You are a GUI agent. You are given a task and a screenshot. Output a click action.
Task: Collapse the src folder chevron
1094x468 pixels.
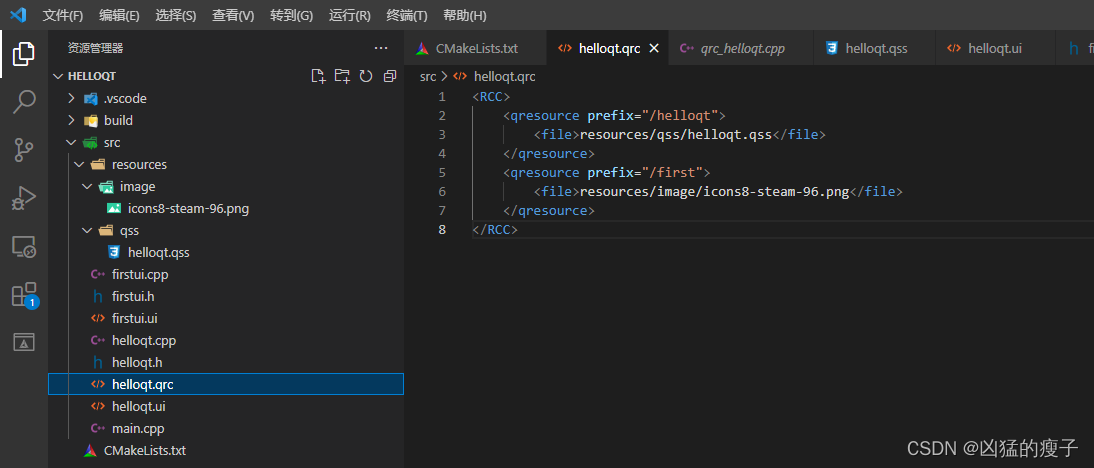(x=70, y=143)
